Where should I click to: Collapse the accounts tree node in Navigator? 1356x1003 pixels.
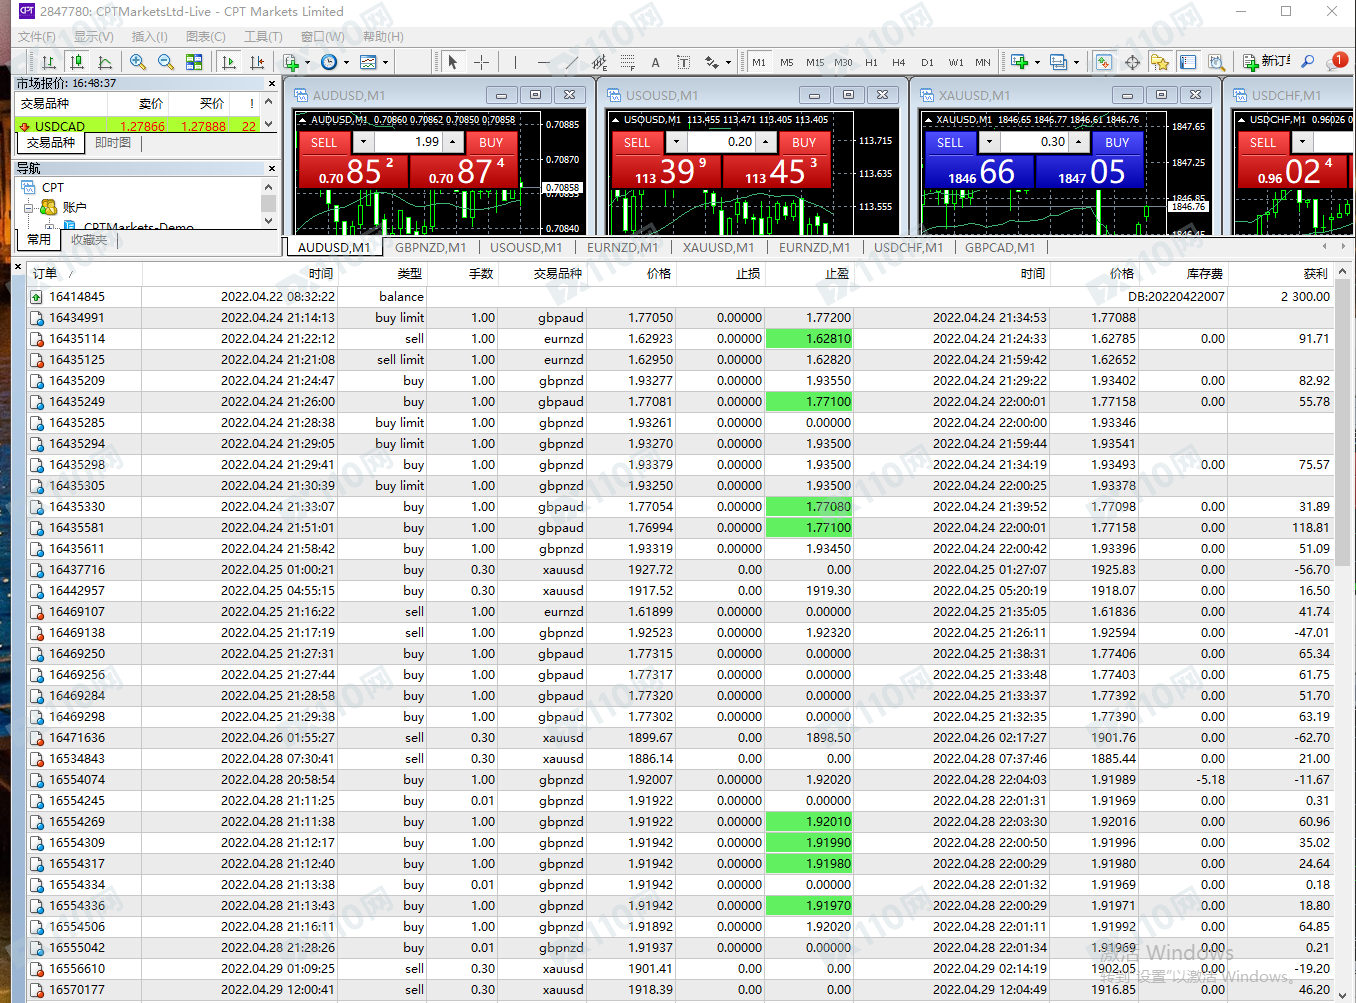29,208
